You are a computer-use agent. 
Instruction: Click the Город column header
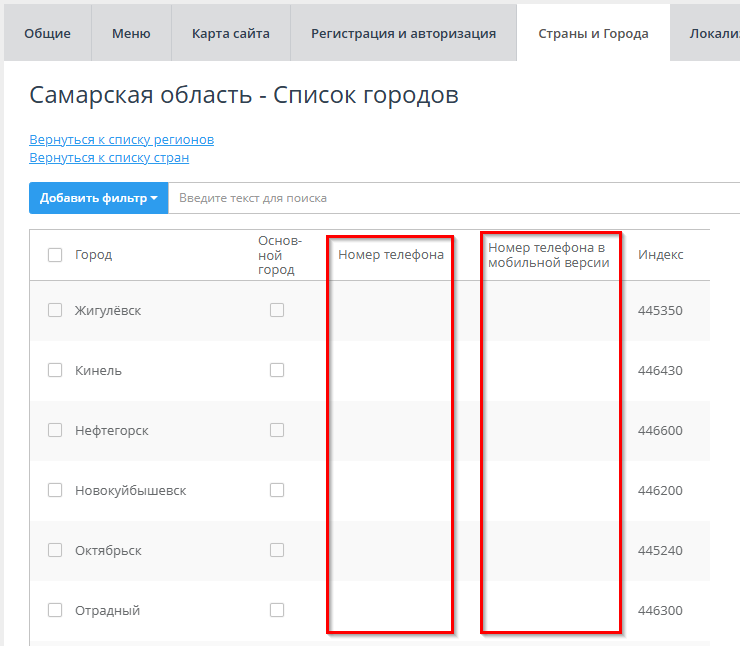pyautogui.click(x=93, y=255)
